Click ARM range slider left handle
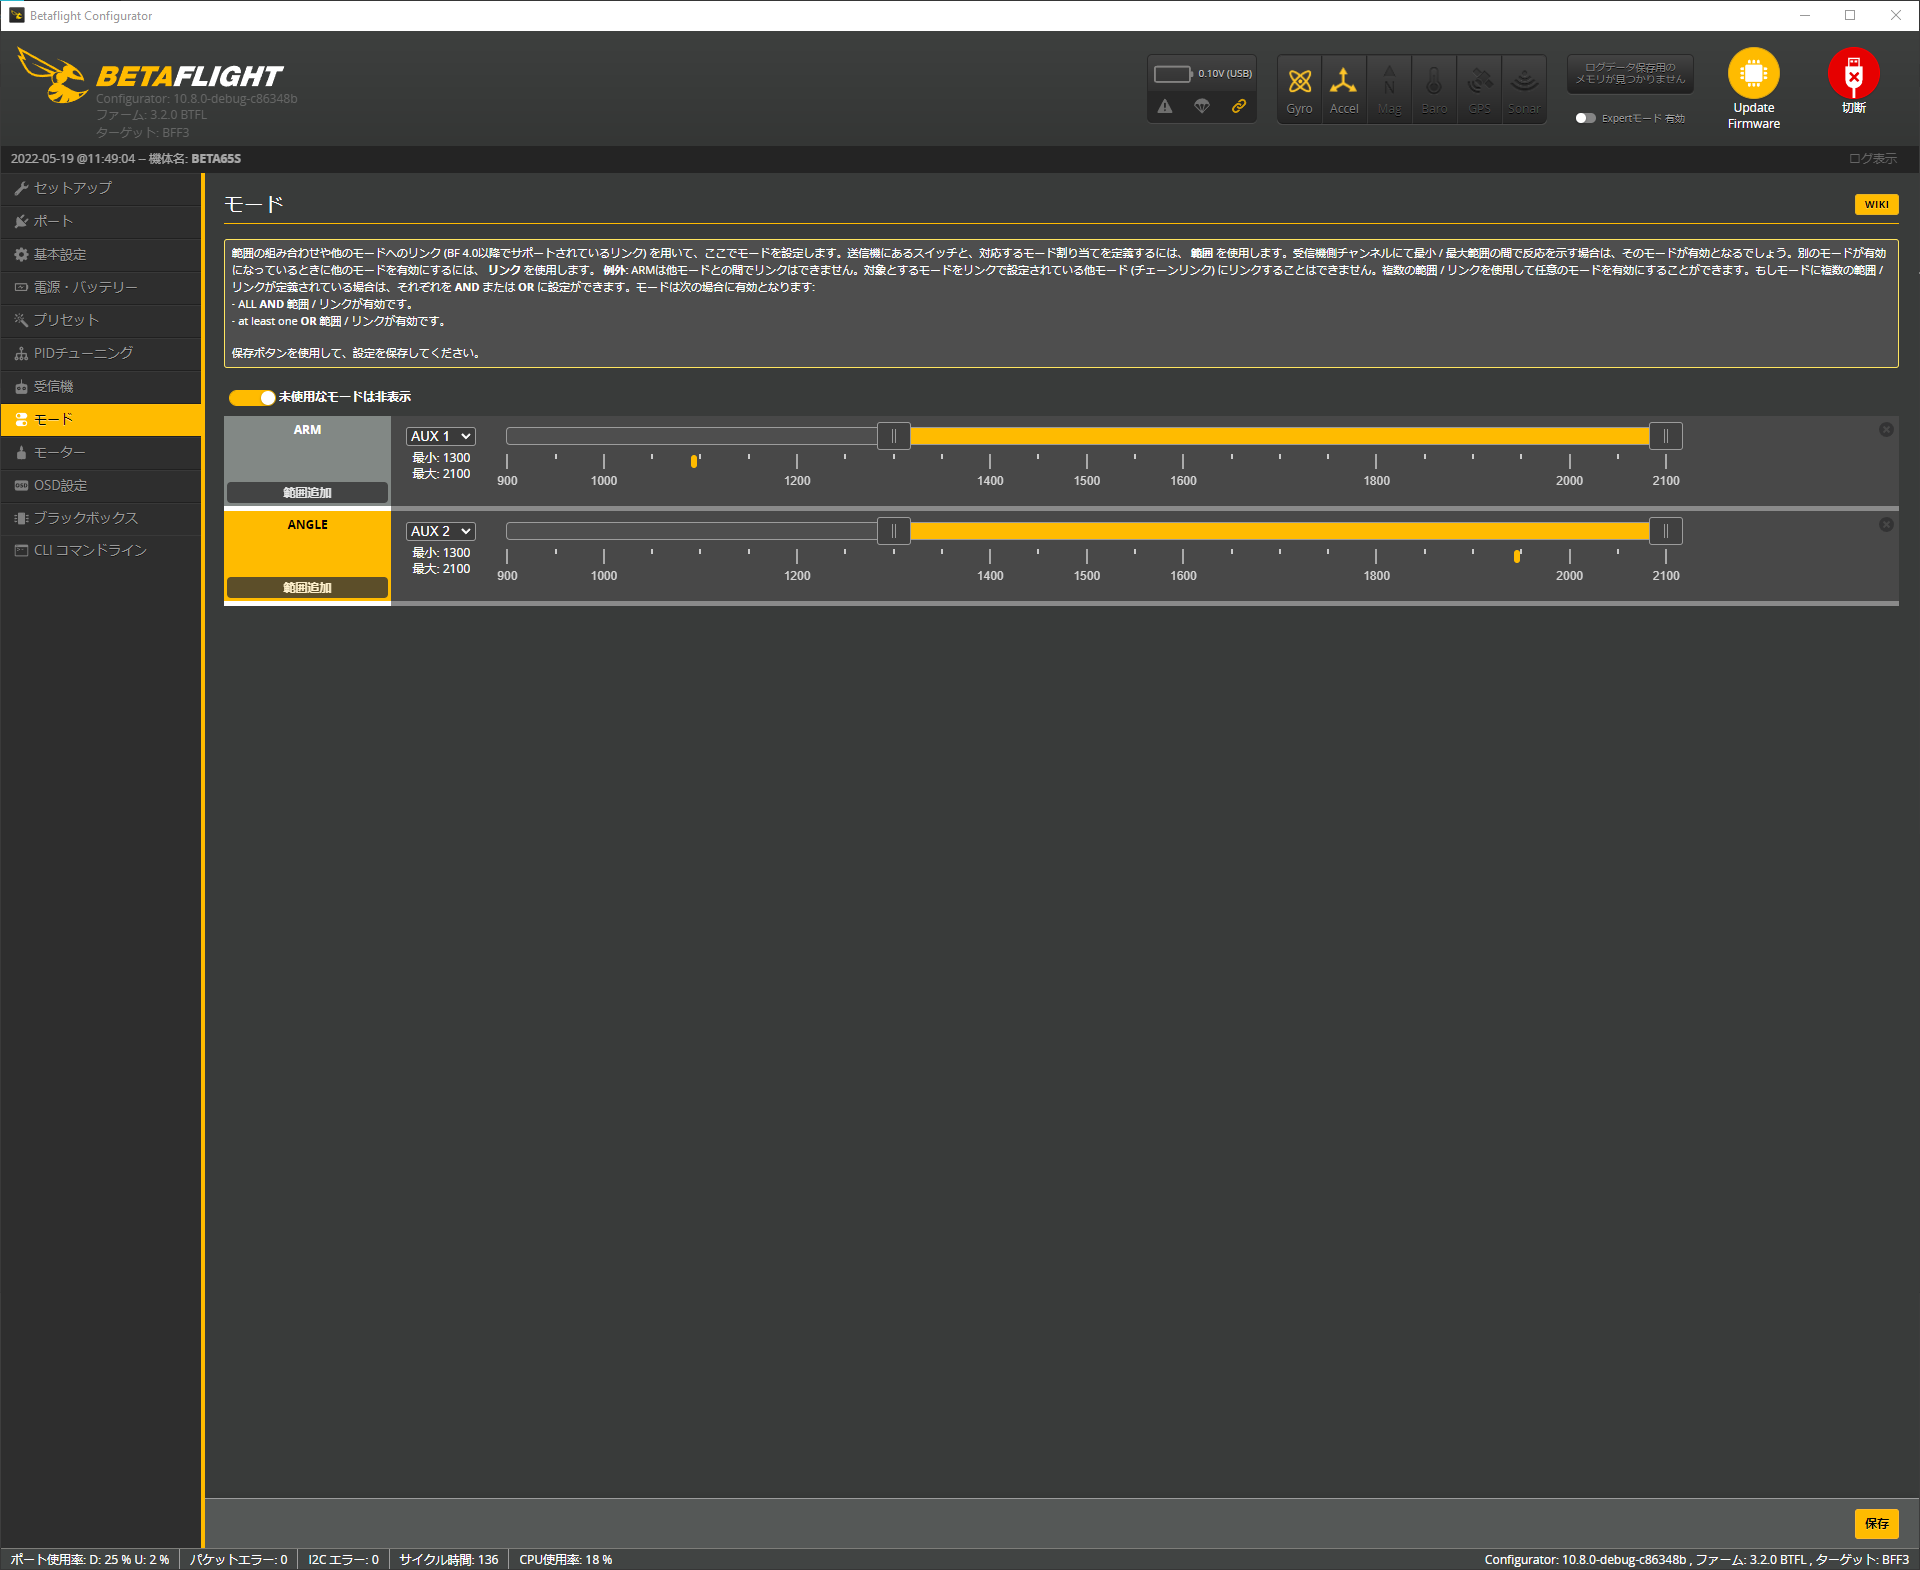 click(893, 436)
